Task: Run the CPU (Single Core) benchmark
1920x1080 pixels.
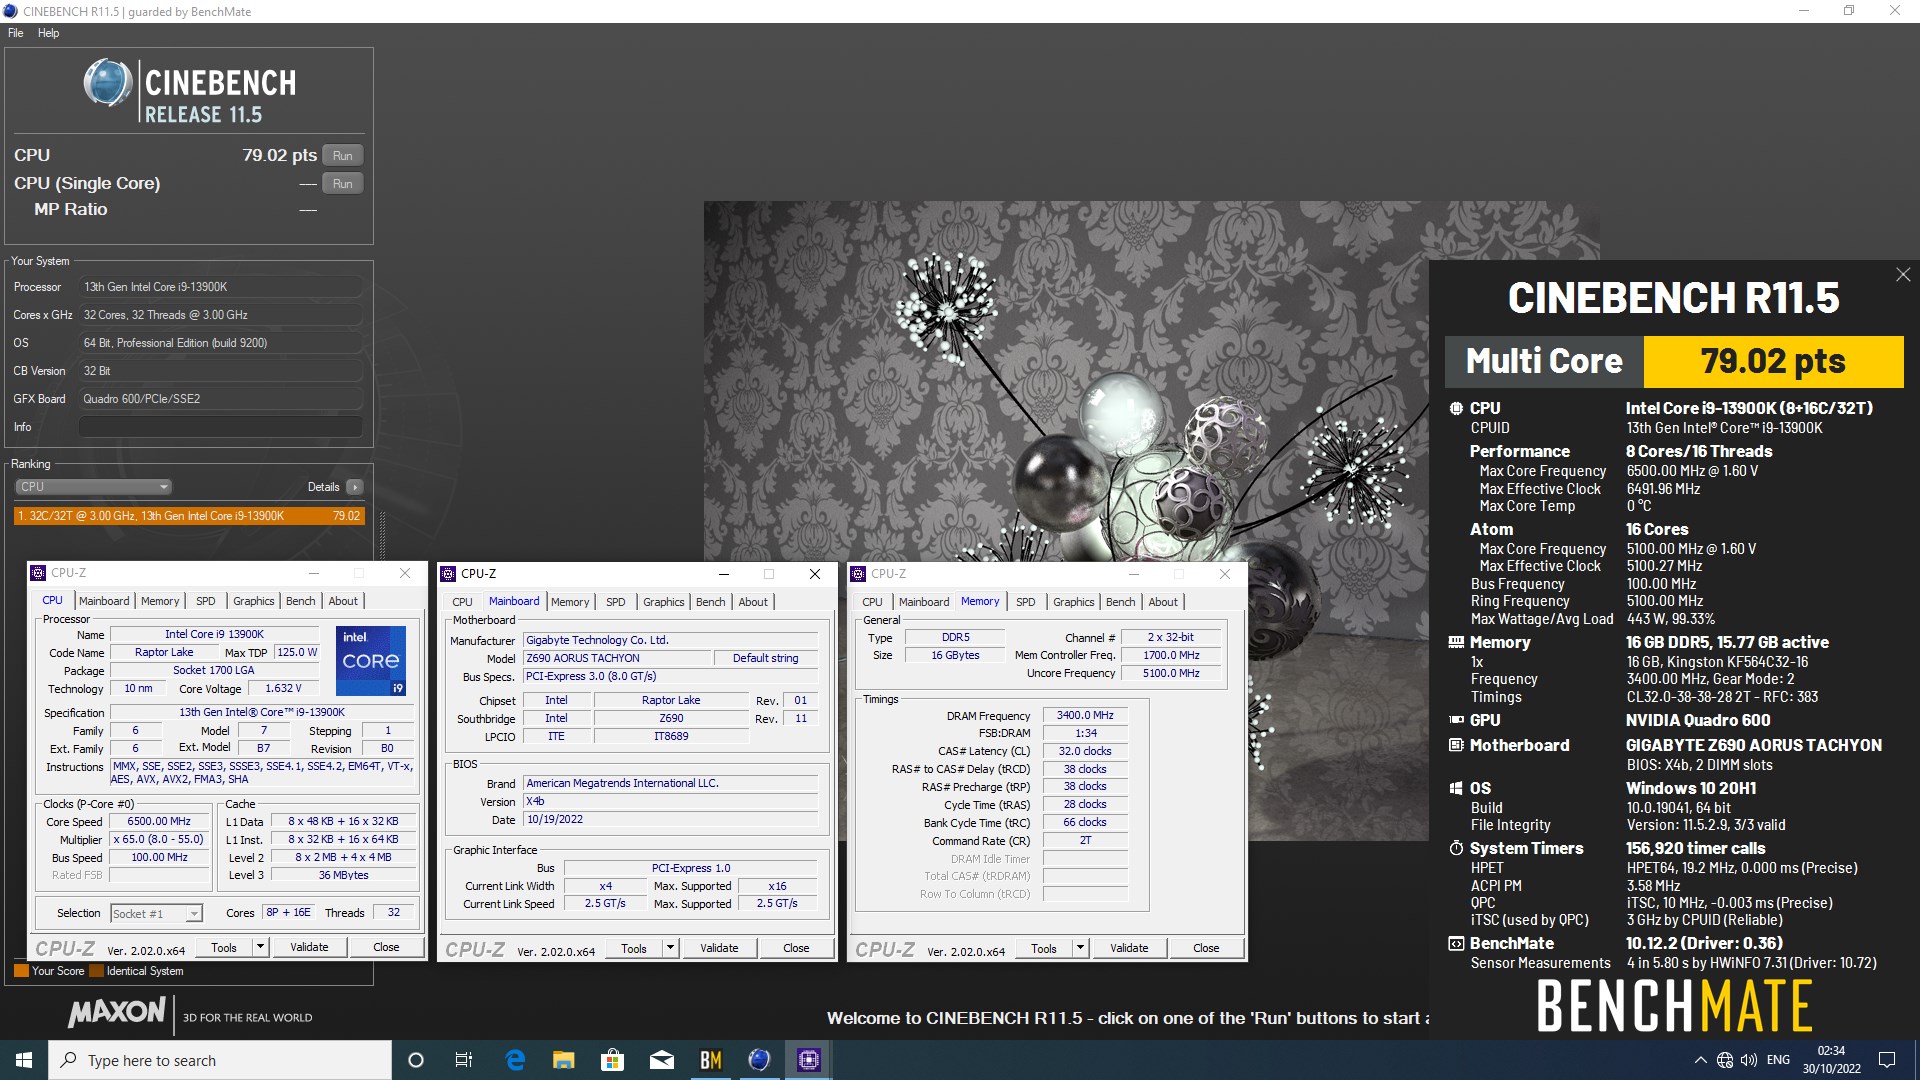Action: pos(342,184)
